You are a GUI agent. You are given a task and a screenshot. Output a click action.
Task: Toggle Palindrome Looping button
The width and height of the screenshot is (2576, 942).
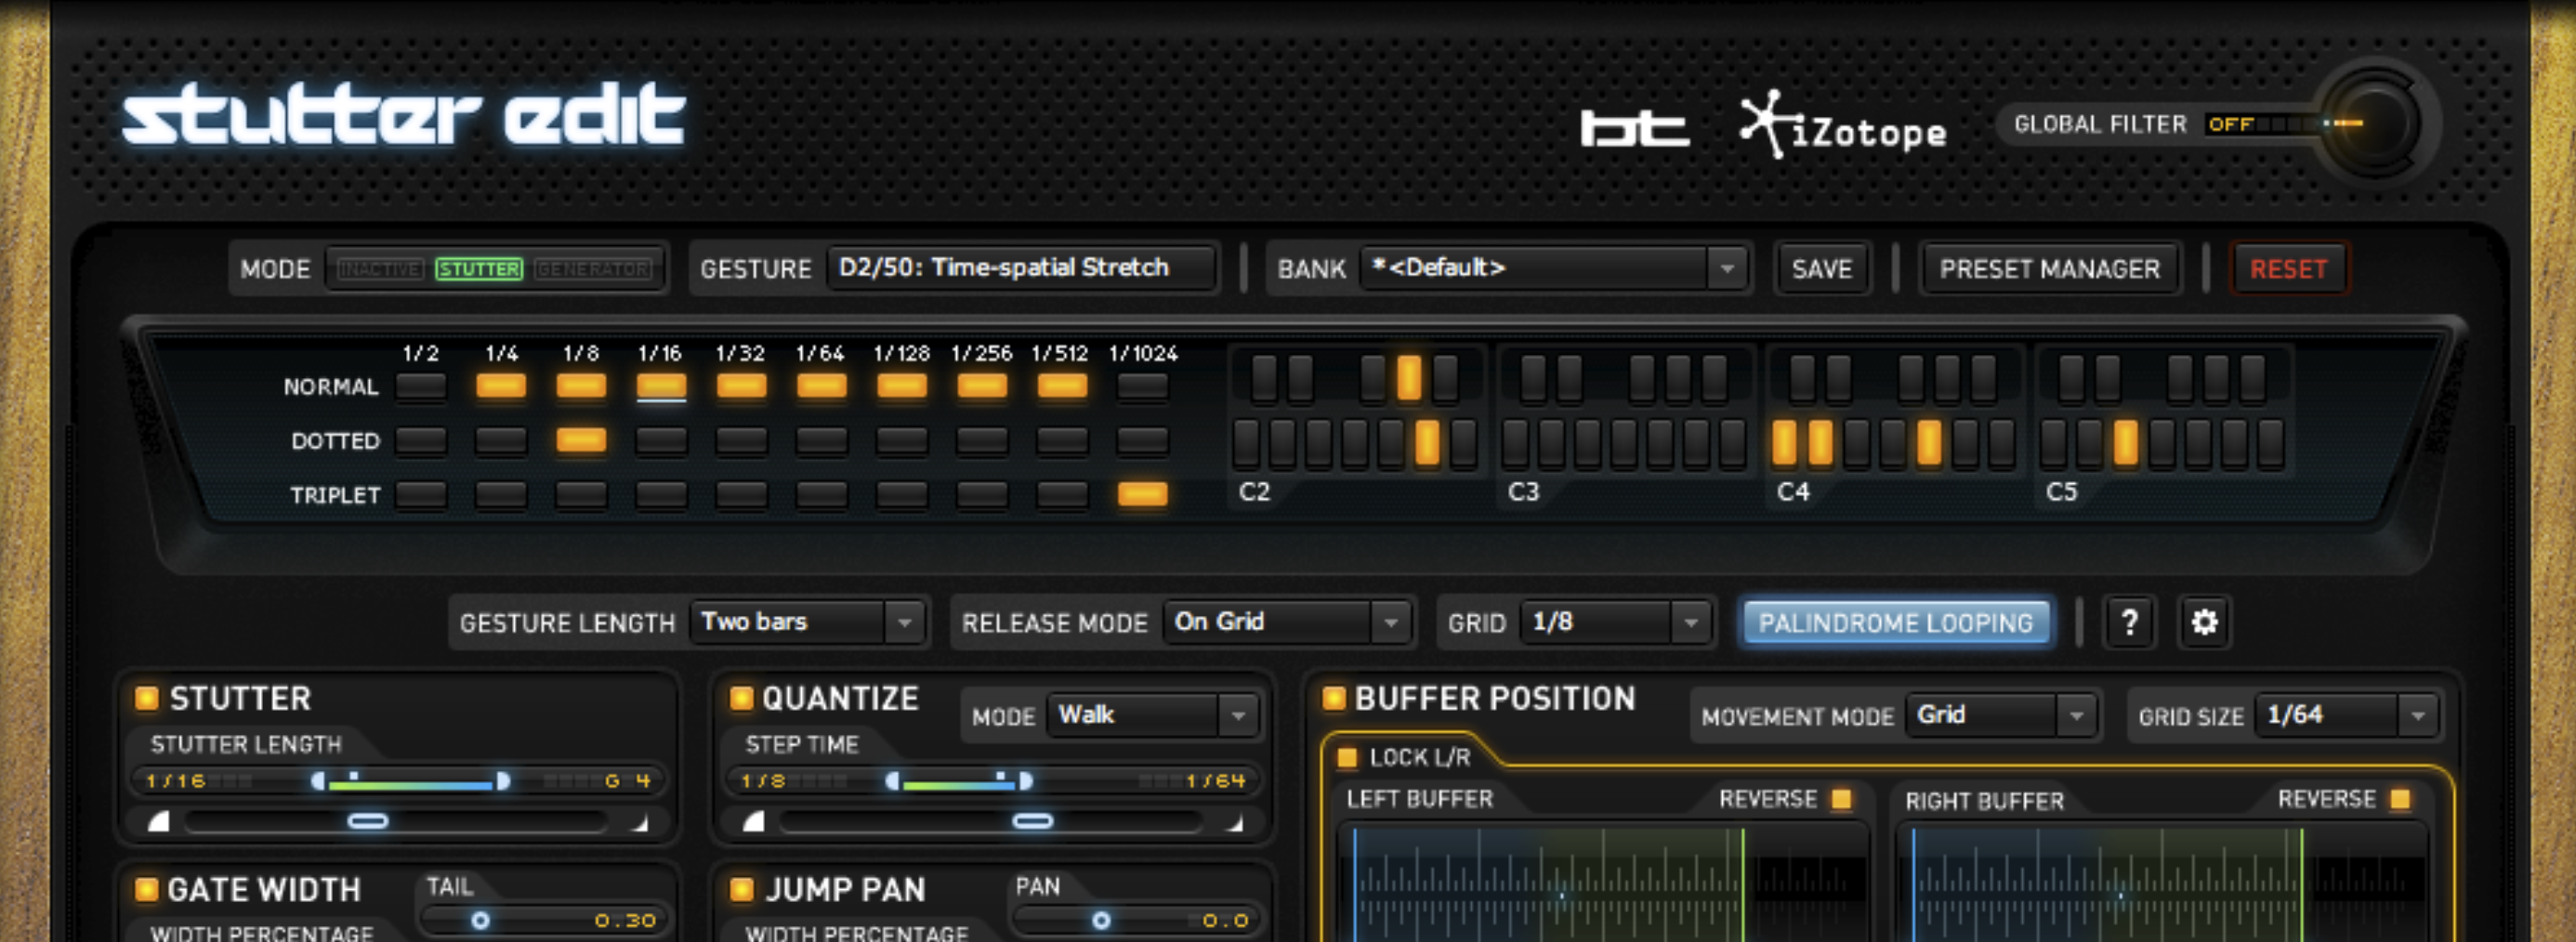[x=1895, y=623]
